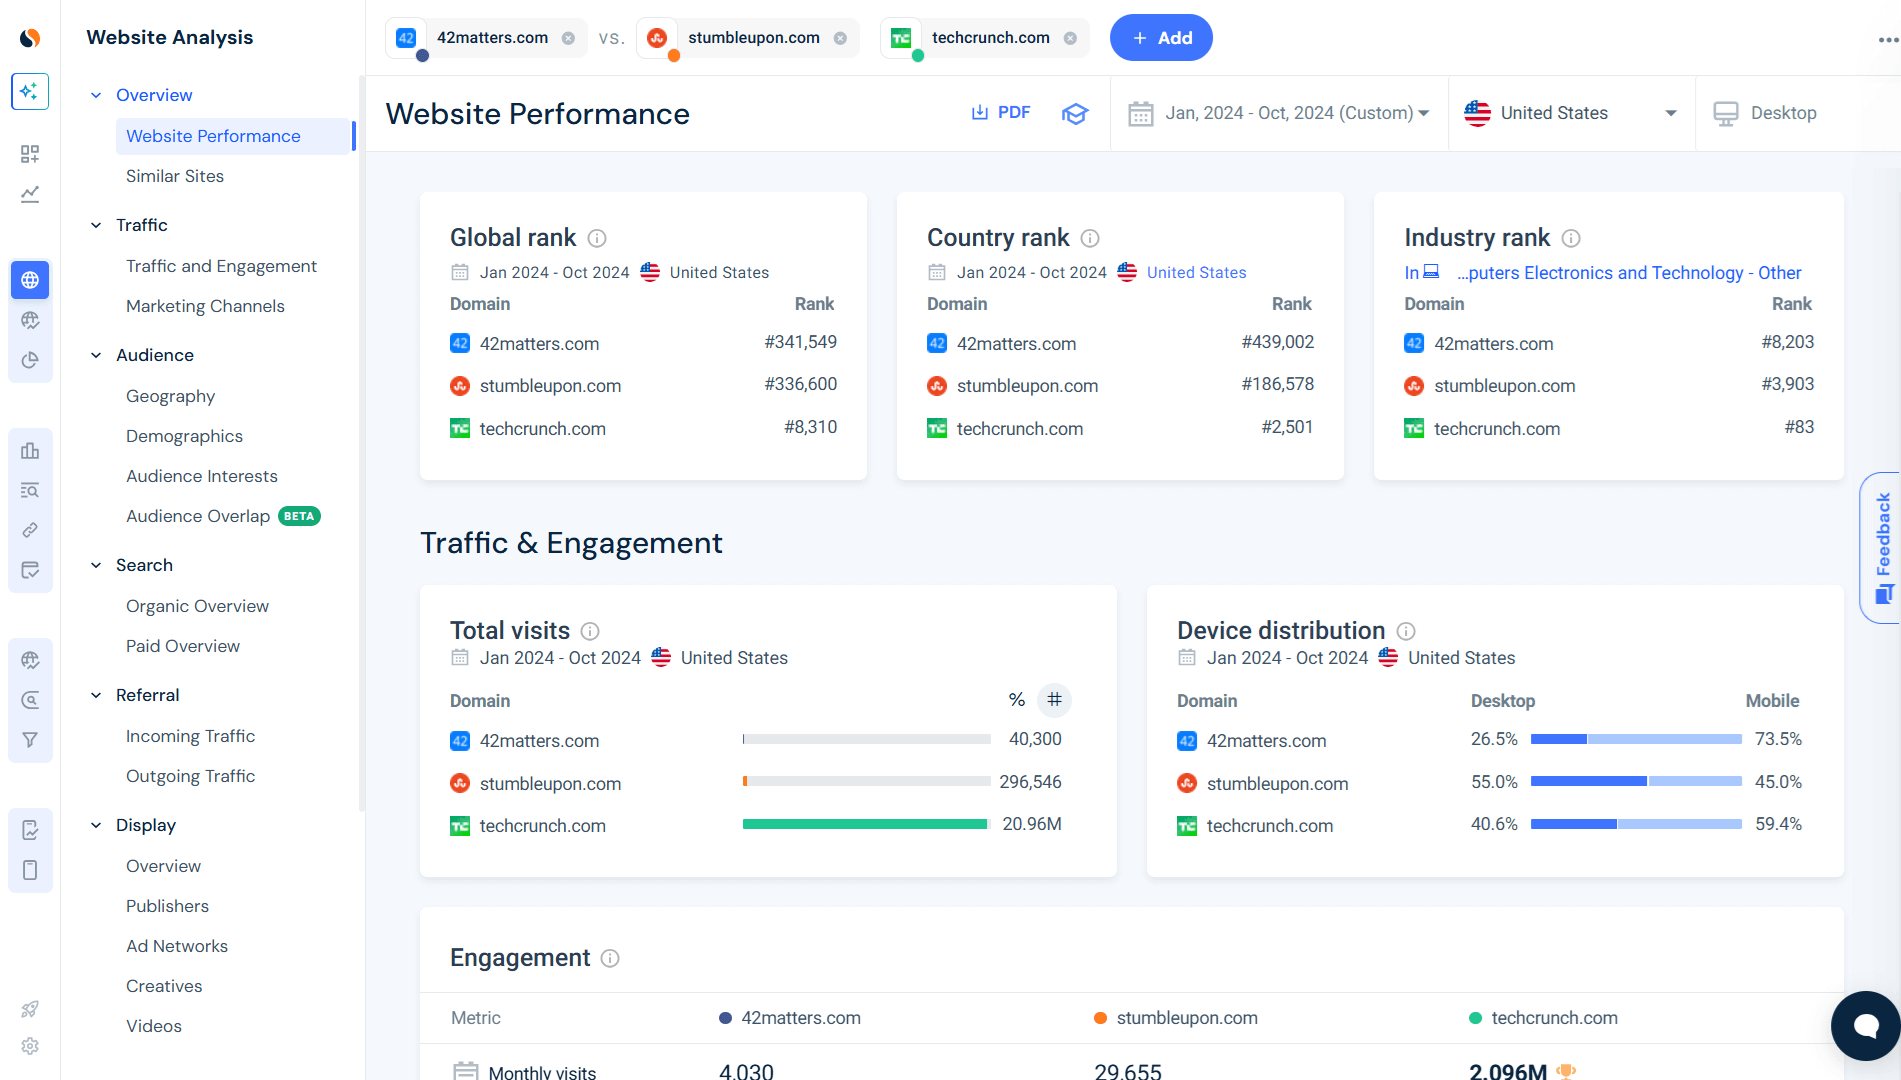Switch Total visits to percent view
The image size is (1901, 1080).
coord(1017,700)
